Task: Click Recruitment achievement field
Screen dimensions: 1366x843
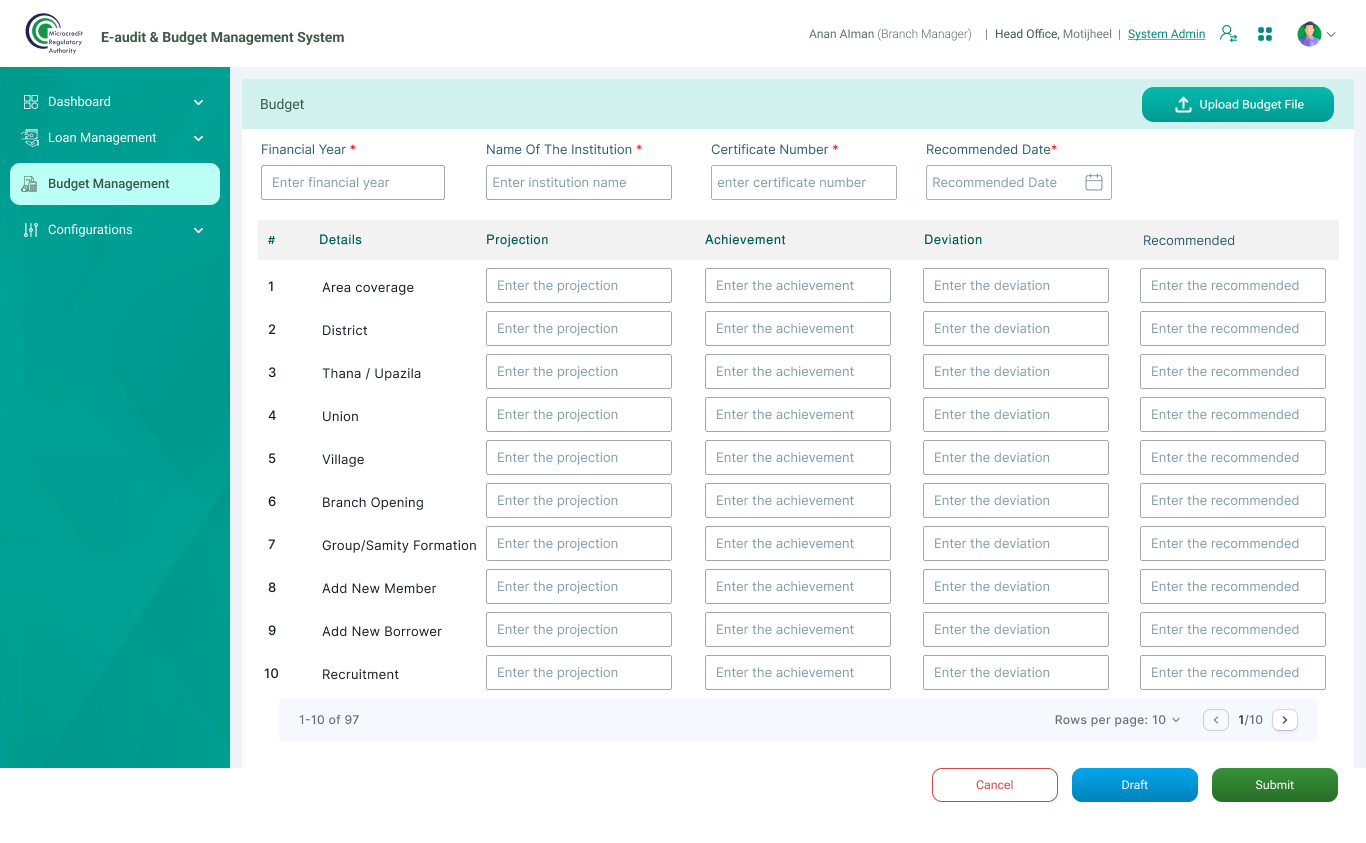Action: point(798,673)
